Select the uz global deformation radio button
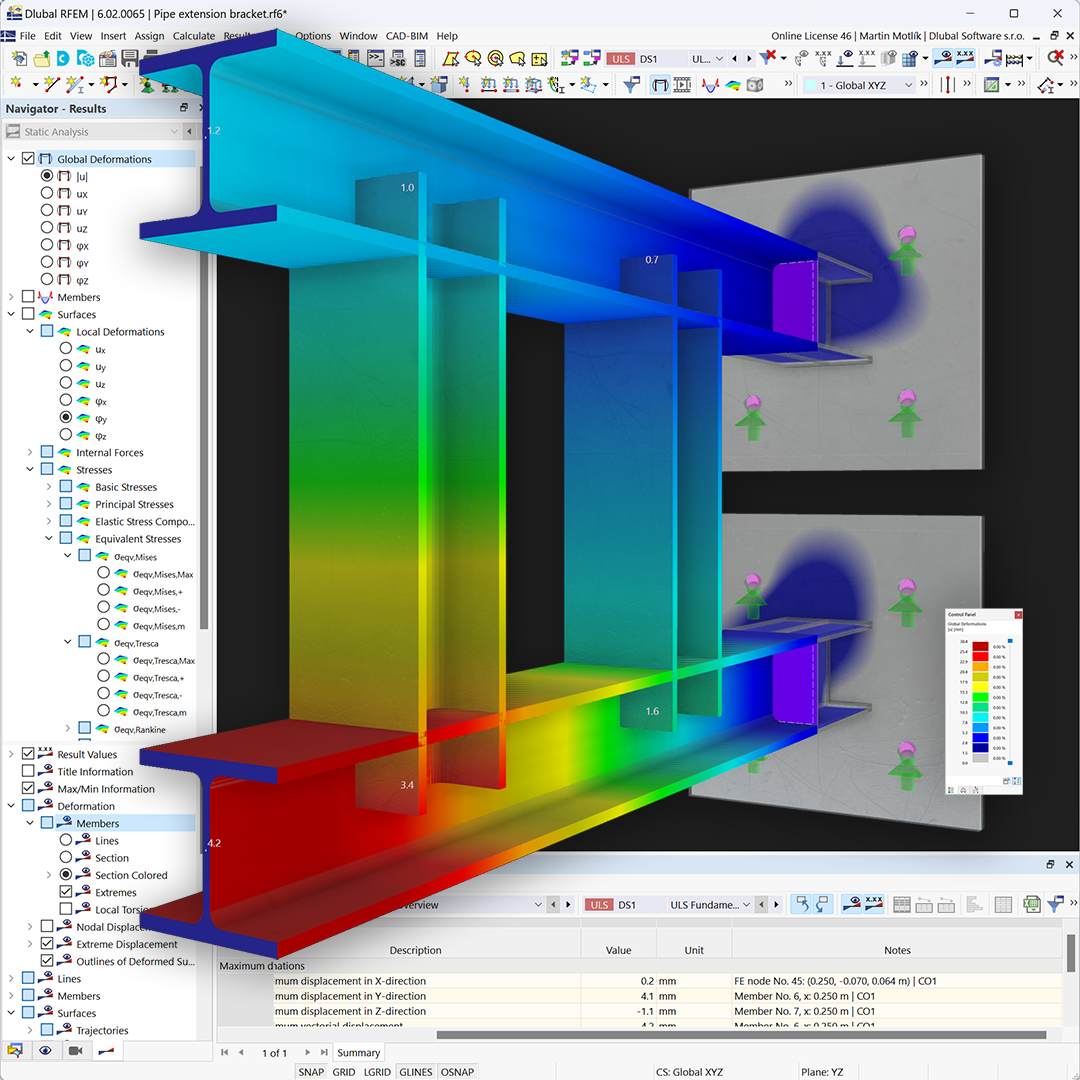Screen dimensions: 1080x1080 coord(47,227)
